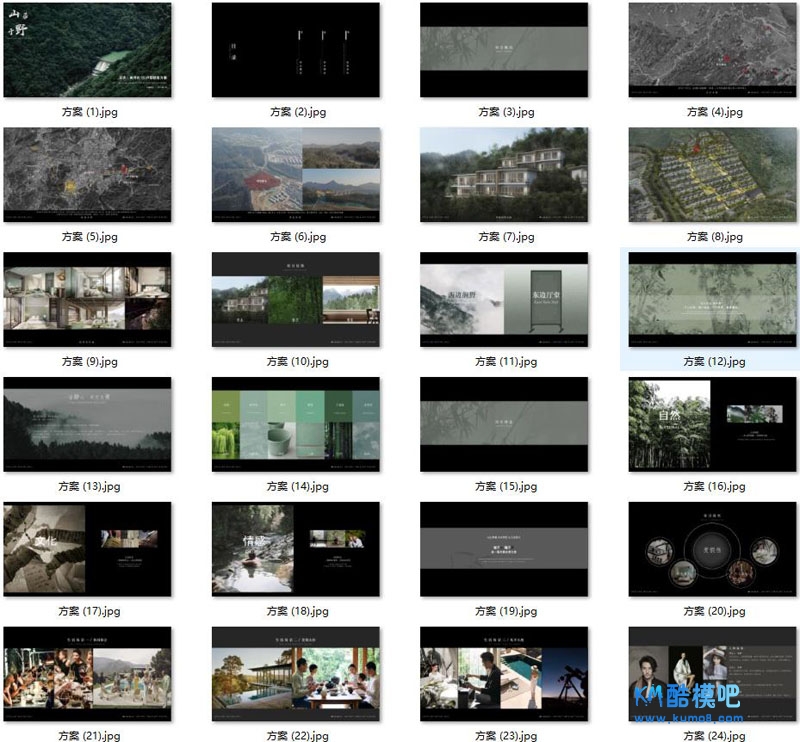800x742 pixels.
Task: Select the highlighted 方案 (12).jpg thumbnail
Action: [713, 300]
